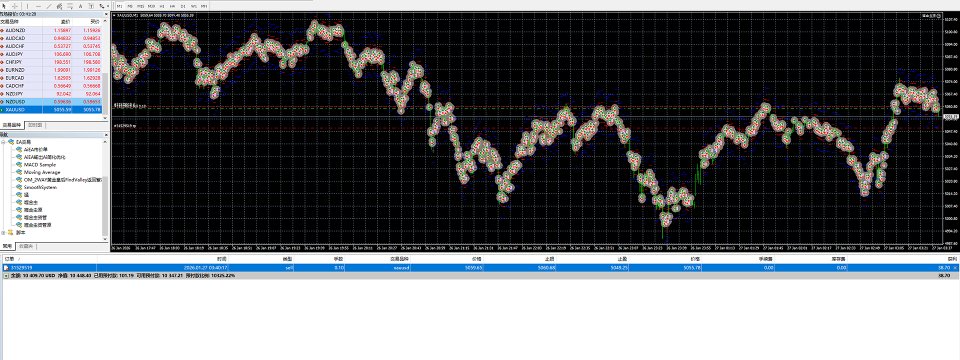Sort orders by 获利 profit column header
This screenshot has width=960, height=360.
click(952, 259)
